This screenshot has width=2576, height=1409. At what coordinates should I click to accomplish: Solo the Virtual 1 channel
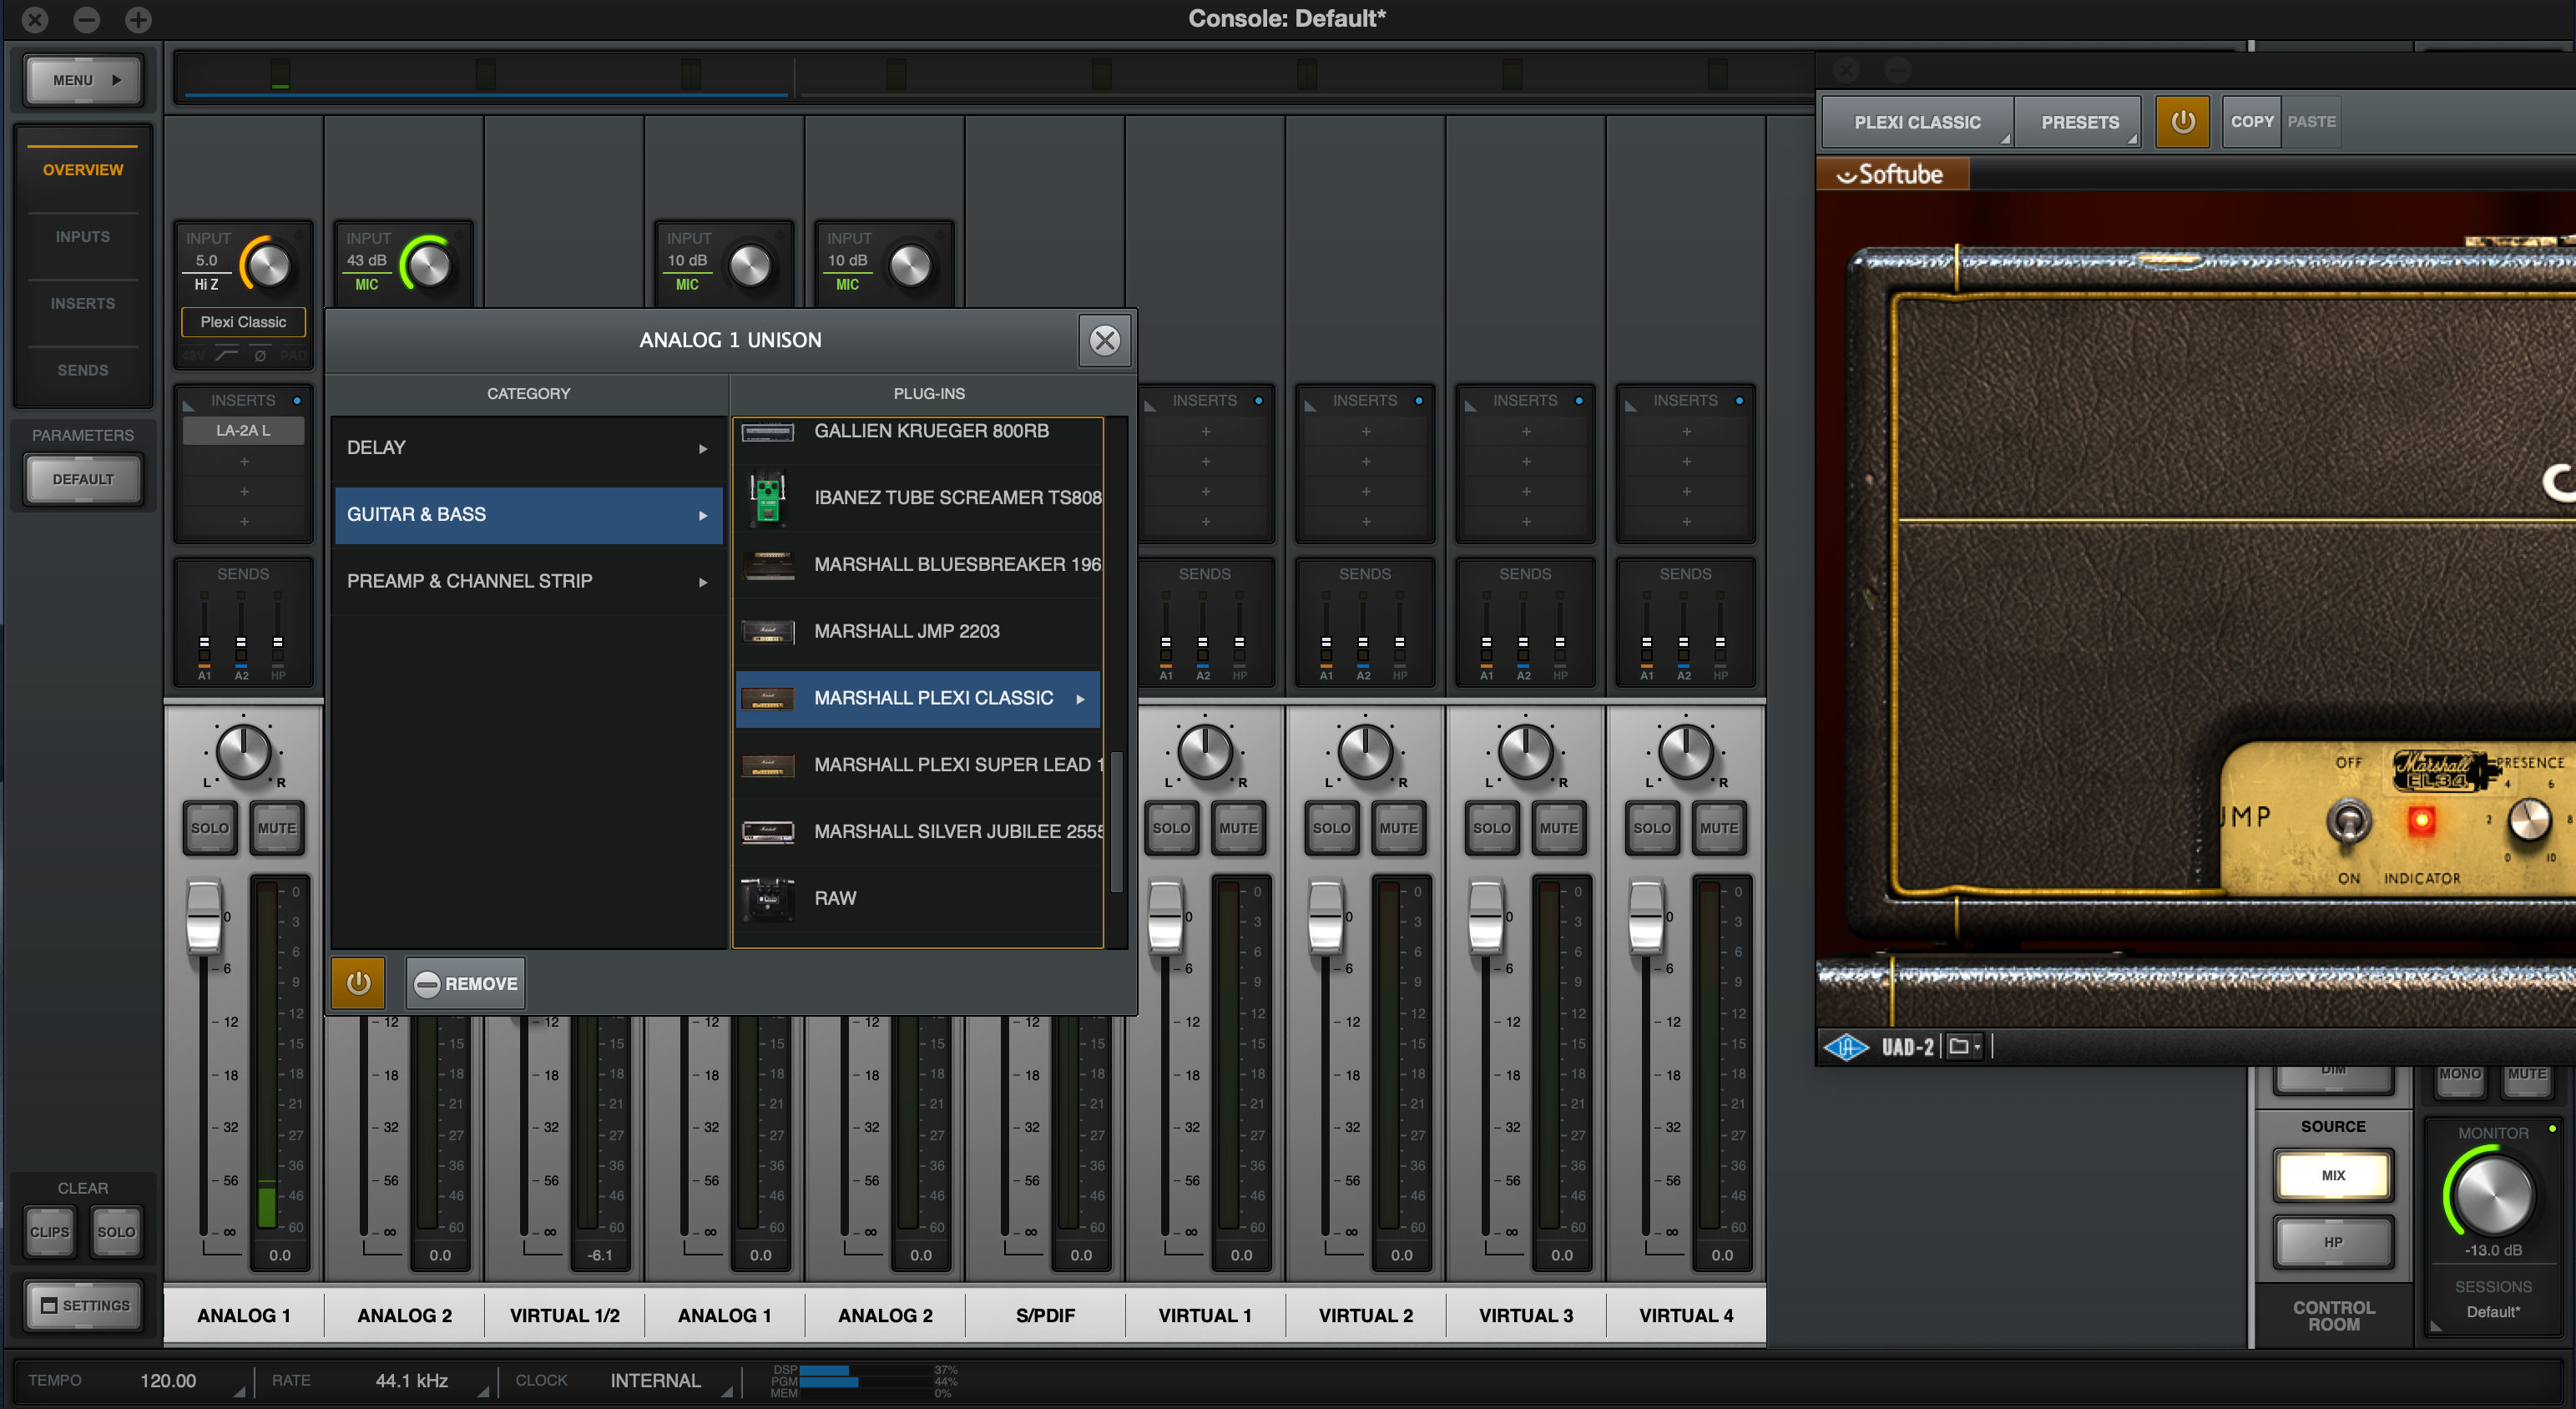(1171, 828)
